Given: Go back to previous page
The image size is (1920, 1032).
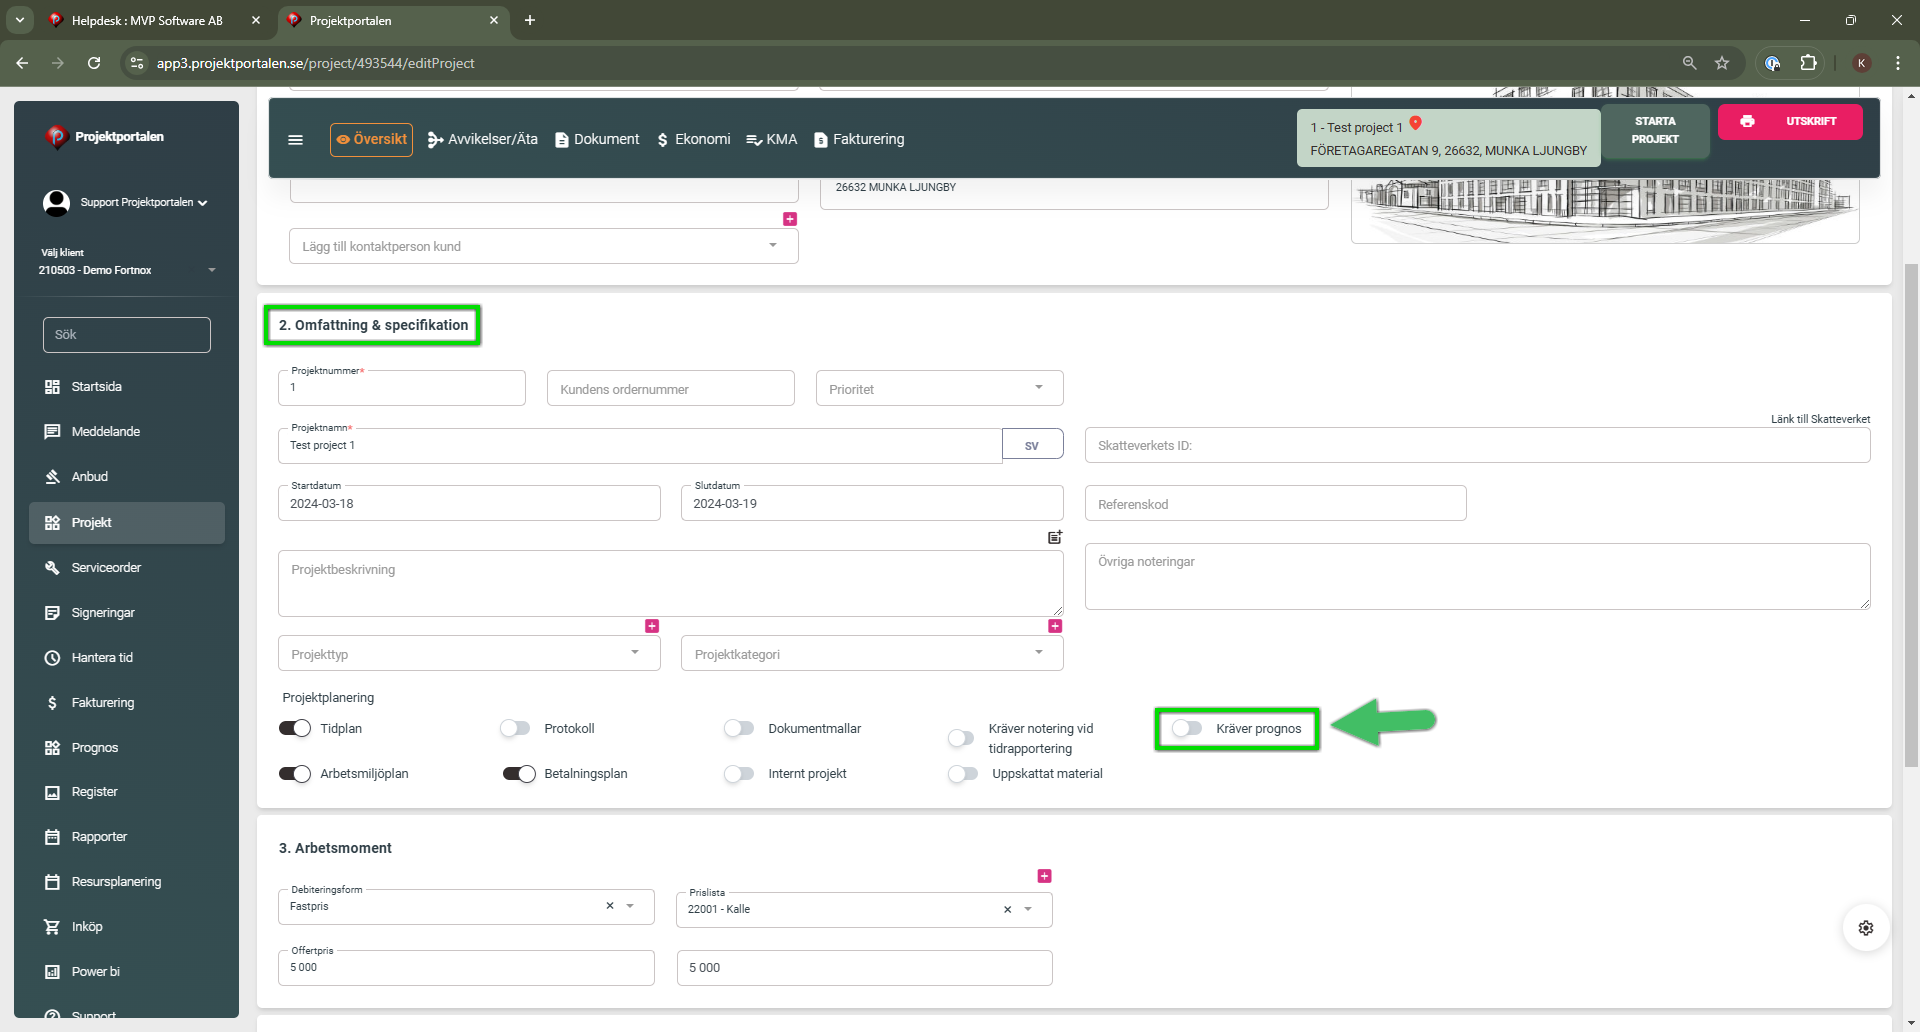Looking at the screenshot, I should point(22,63).
